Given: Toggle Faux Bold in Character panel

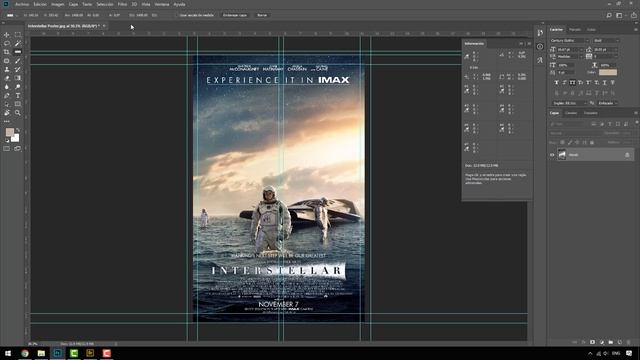Looking at the screenshot, I should click(x=556, y=82).
